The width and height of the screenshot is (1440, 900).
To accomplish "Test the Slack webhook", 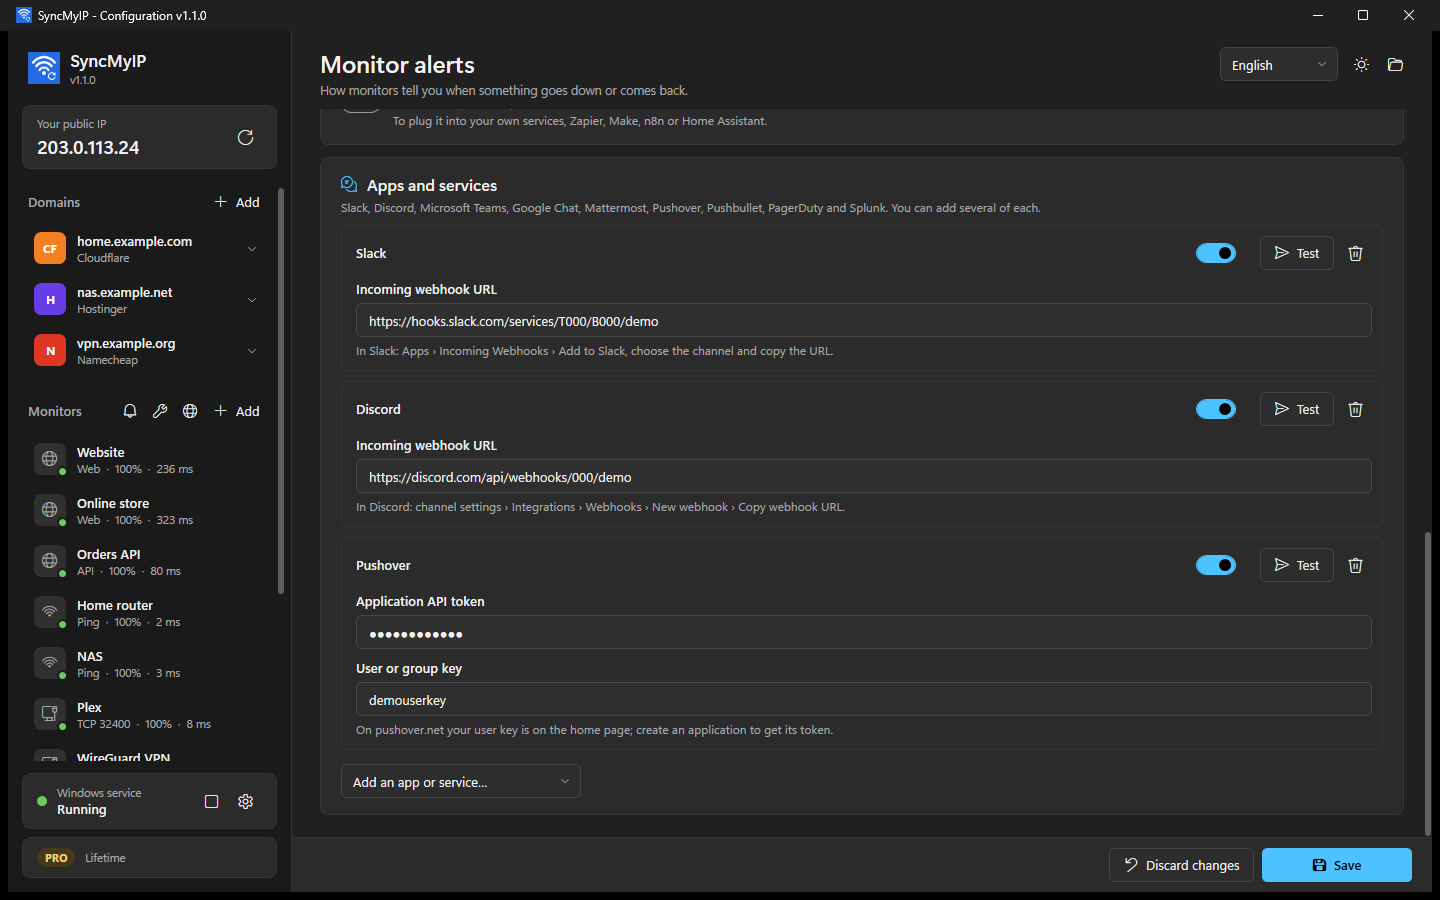I will (1296, 253).
